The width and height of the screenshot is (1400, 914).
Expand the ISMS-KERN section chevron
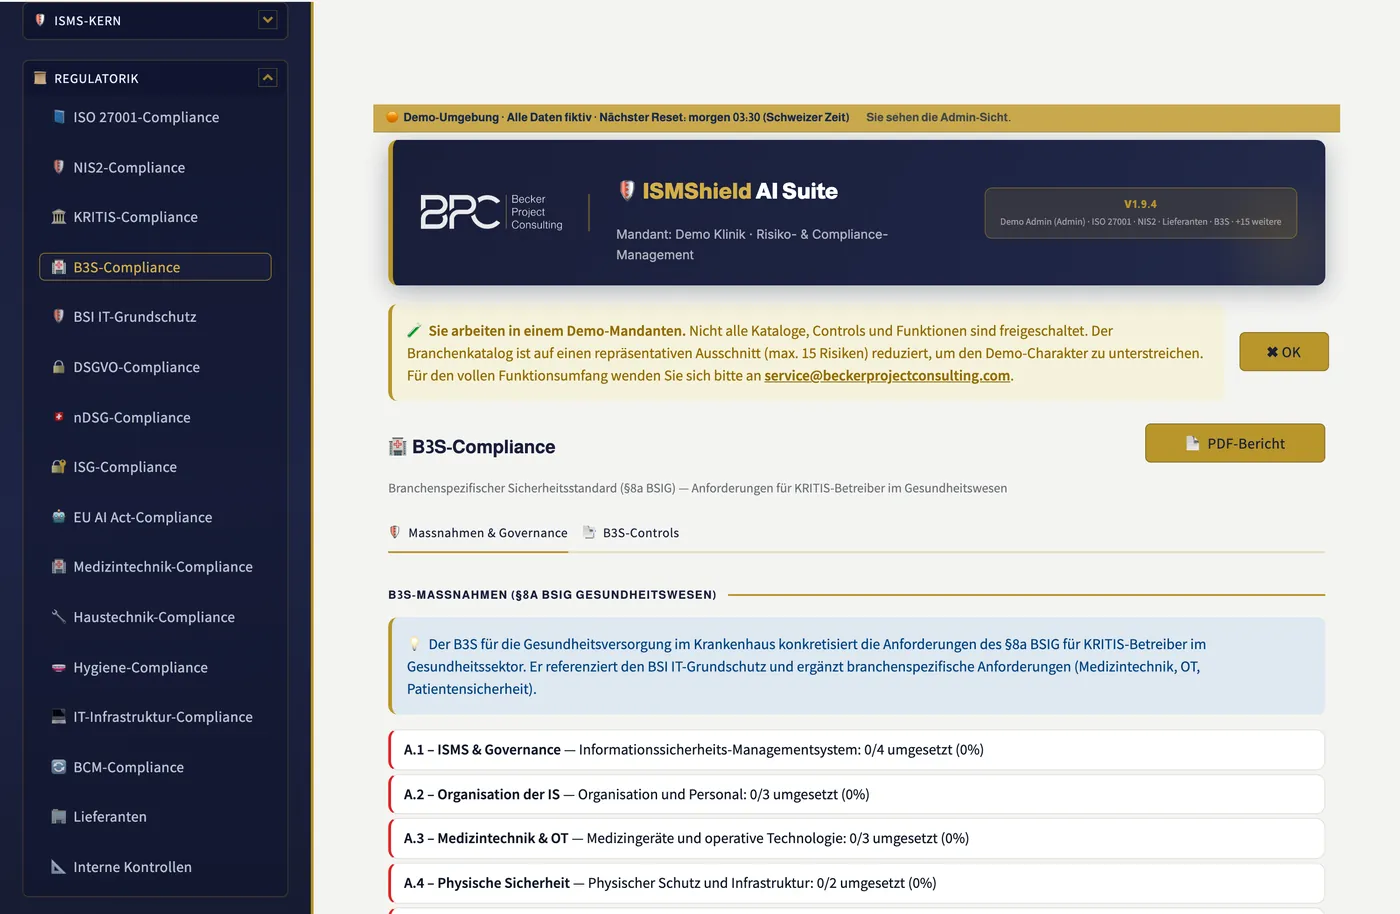[x=268, y=20]
